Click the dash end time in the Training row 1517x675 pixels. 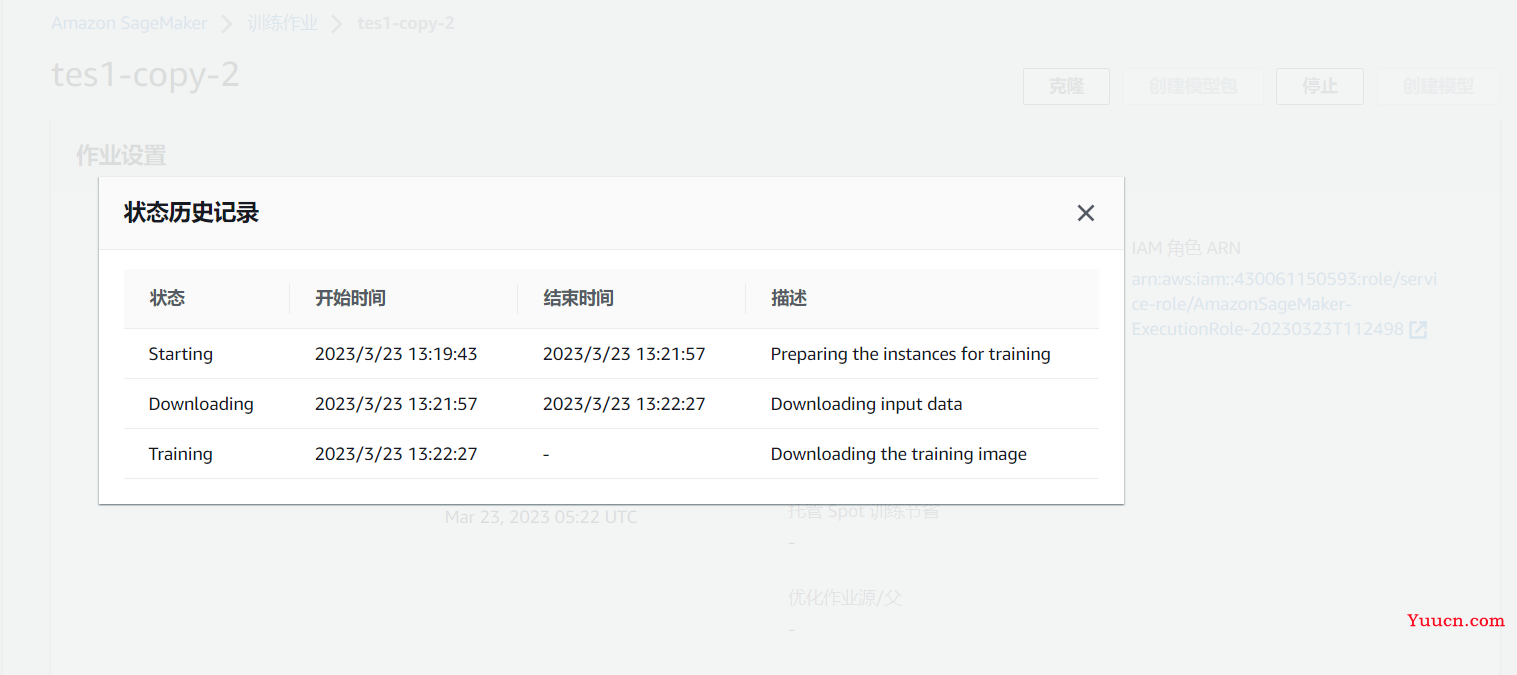tap(546, 454)
